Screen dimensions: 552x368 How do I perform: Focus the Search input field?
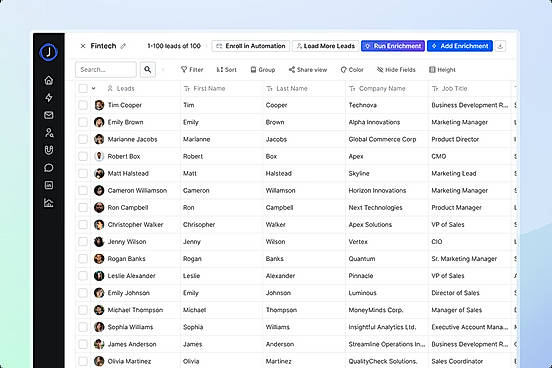[x=106, y=69]
